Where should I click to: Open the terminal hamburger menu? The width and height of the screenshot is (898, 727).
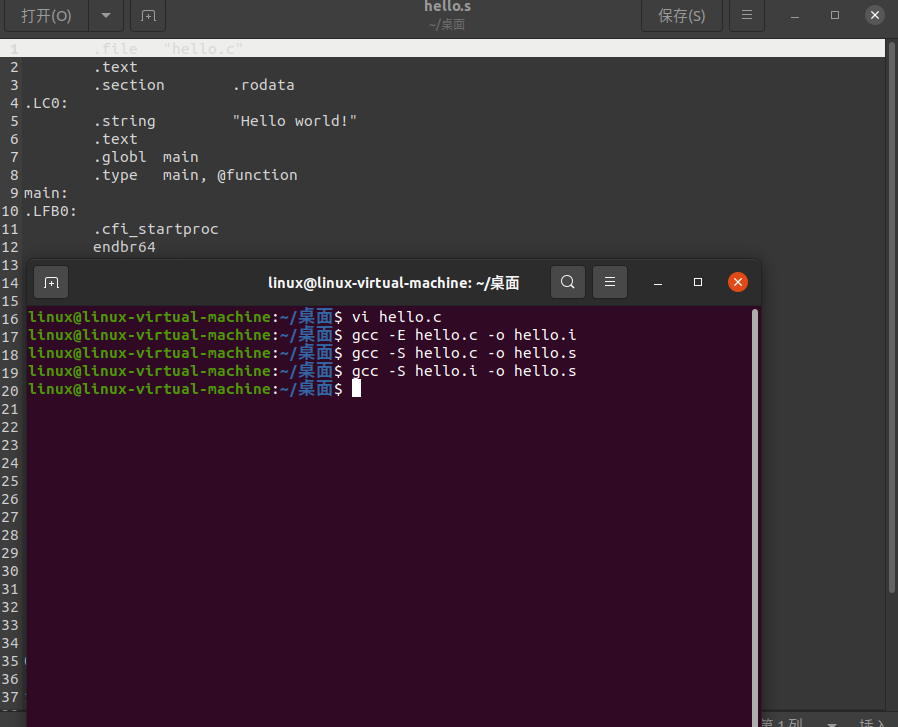(x=610, y=282)
